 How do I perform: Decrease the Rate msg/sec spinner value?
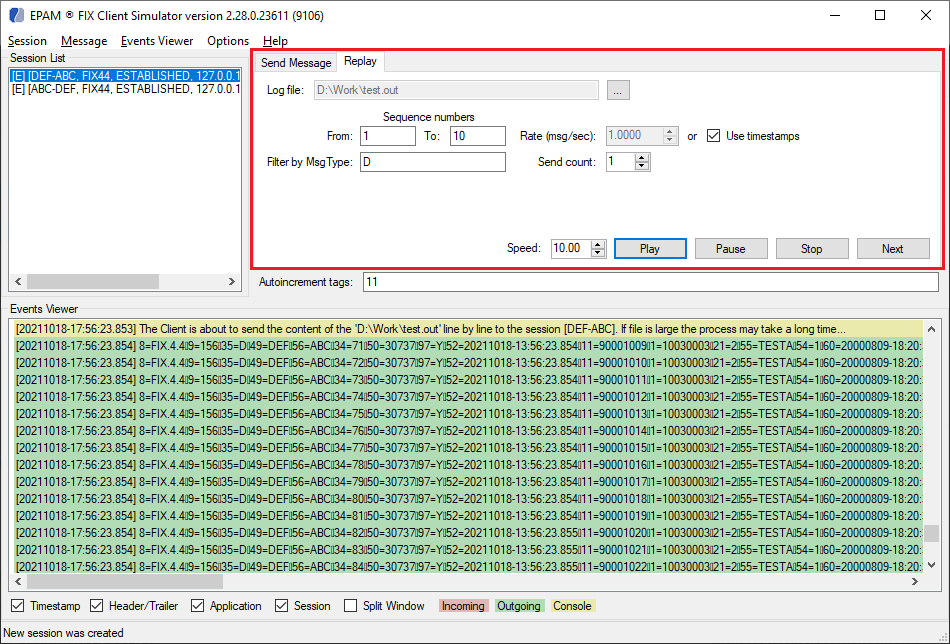click(x=669, y=140)
